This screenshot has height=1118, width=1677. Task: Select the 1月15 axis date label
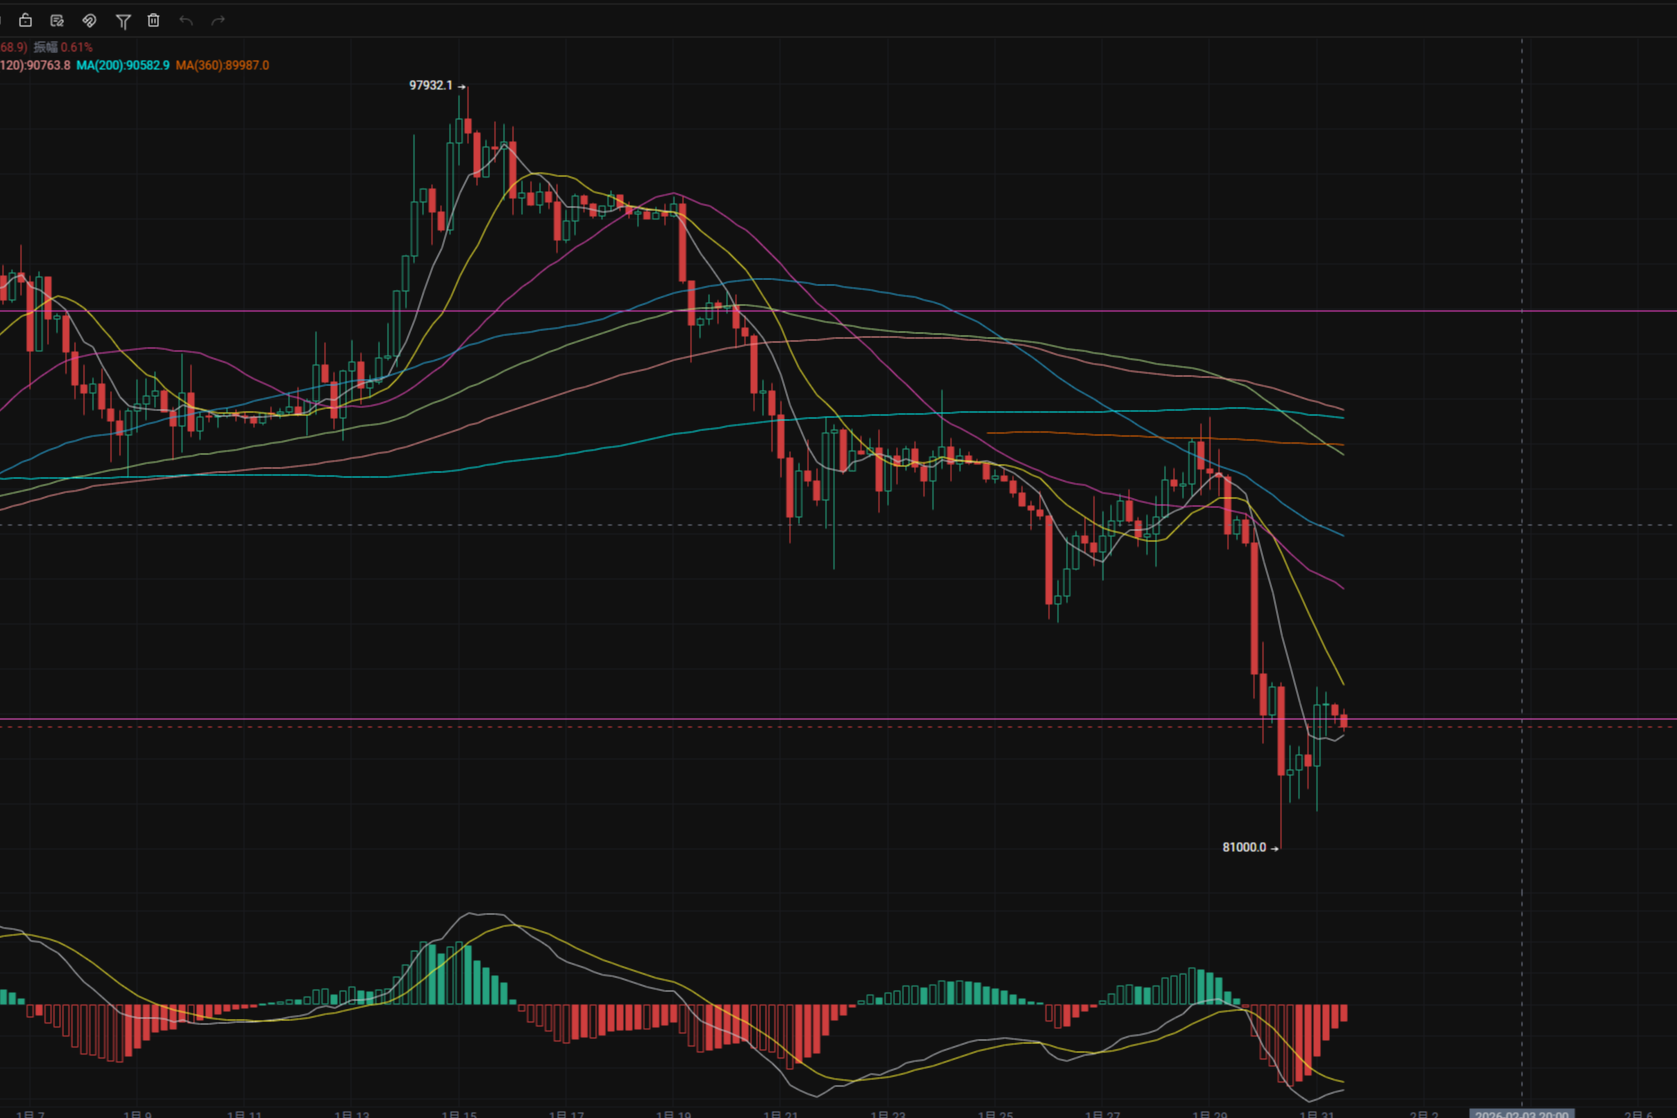[x=457, y=1113]
